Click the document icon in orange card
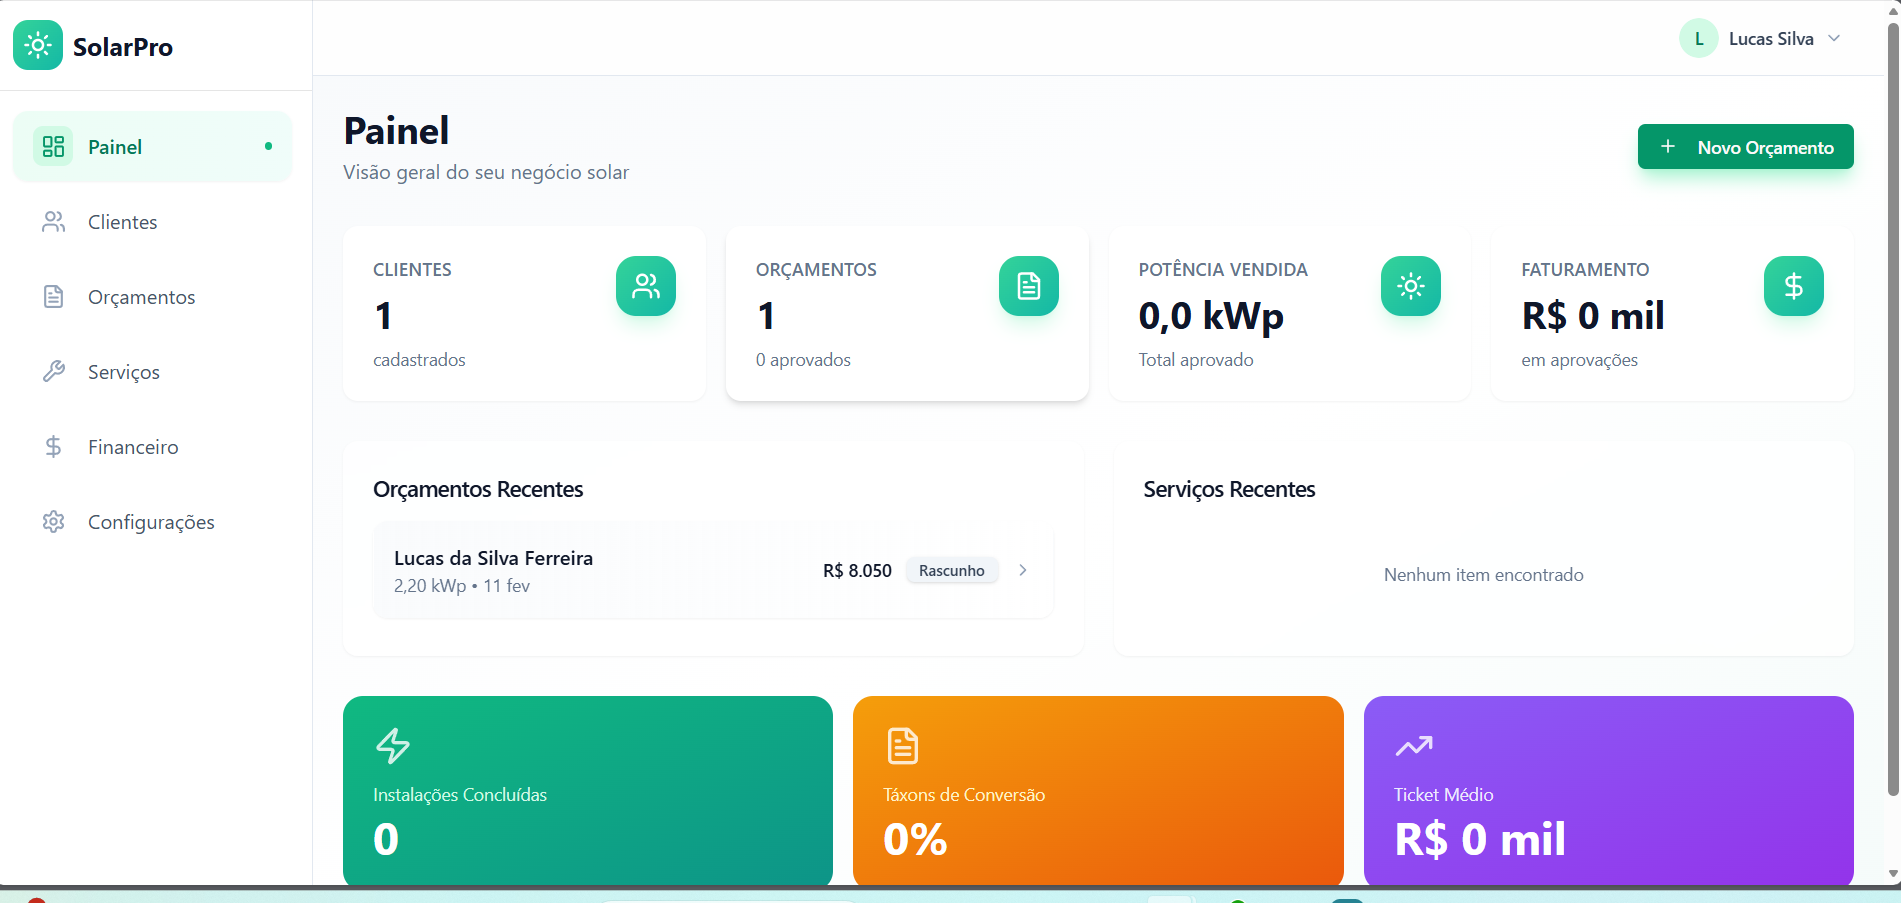1901x903 pixels. [903, 746]
